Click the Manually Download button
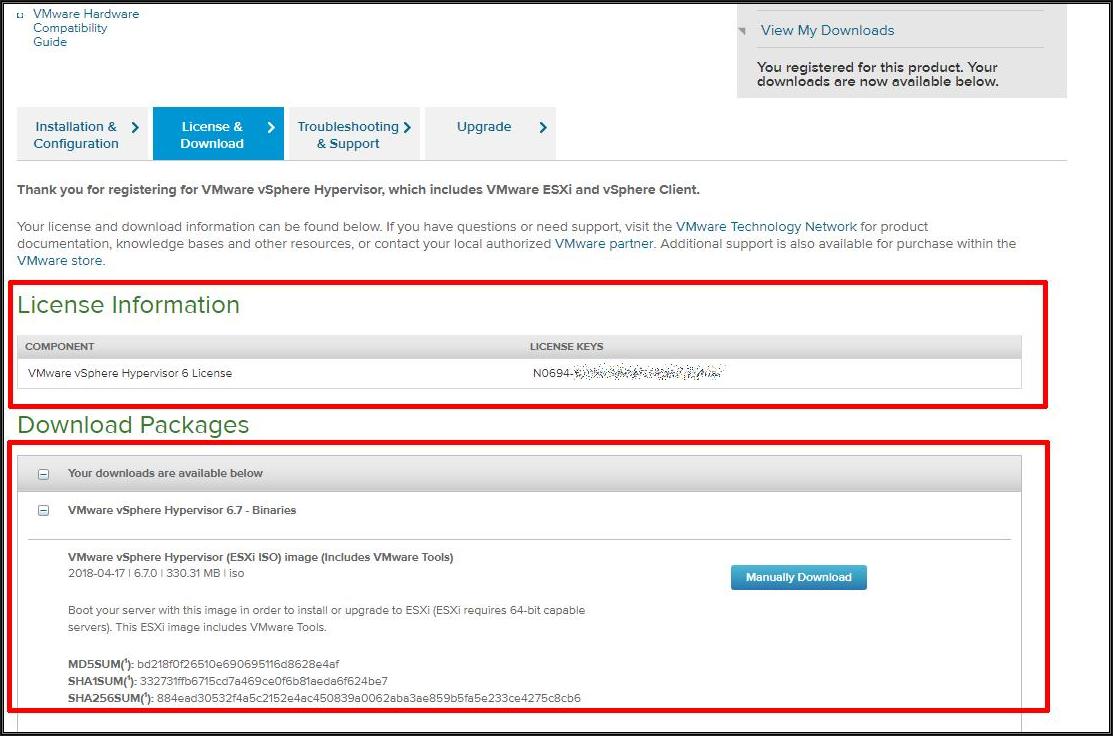This screenshot has width=1113, height=736. (799, 577)
